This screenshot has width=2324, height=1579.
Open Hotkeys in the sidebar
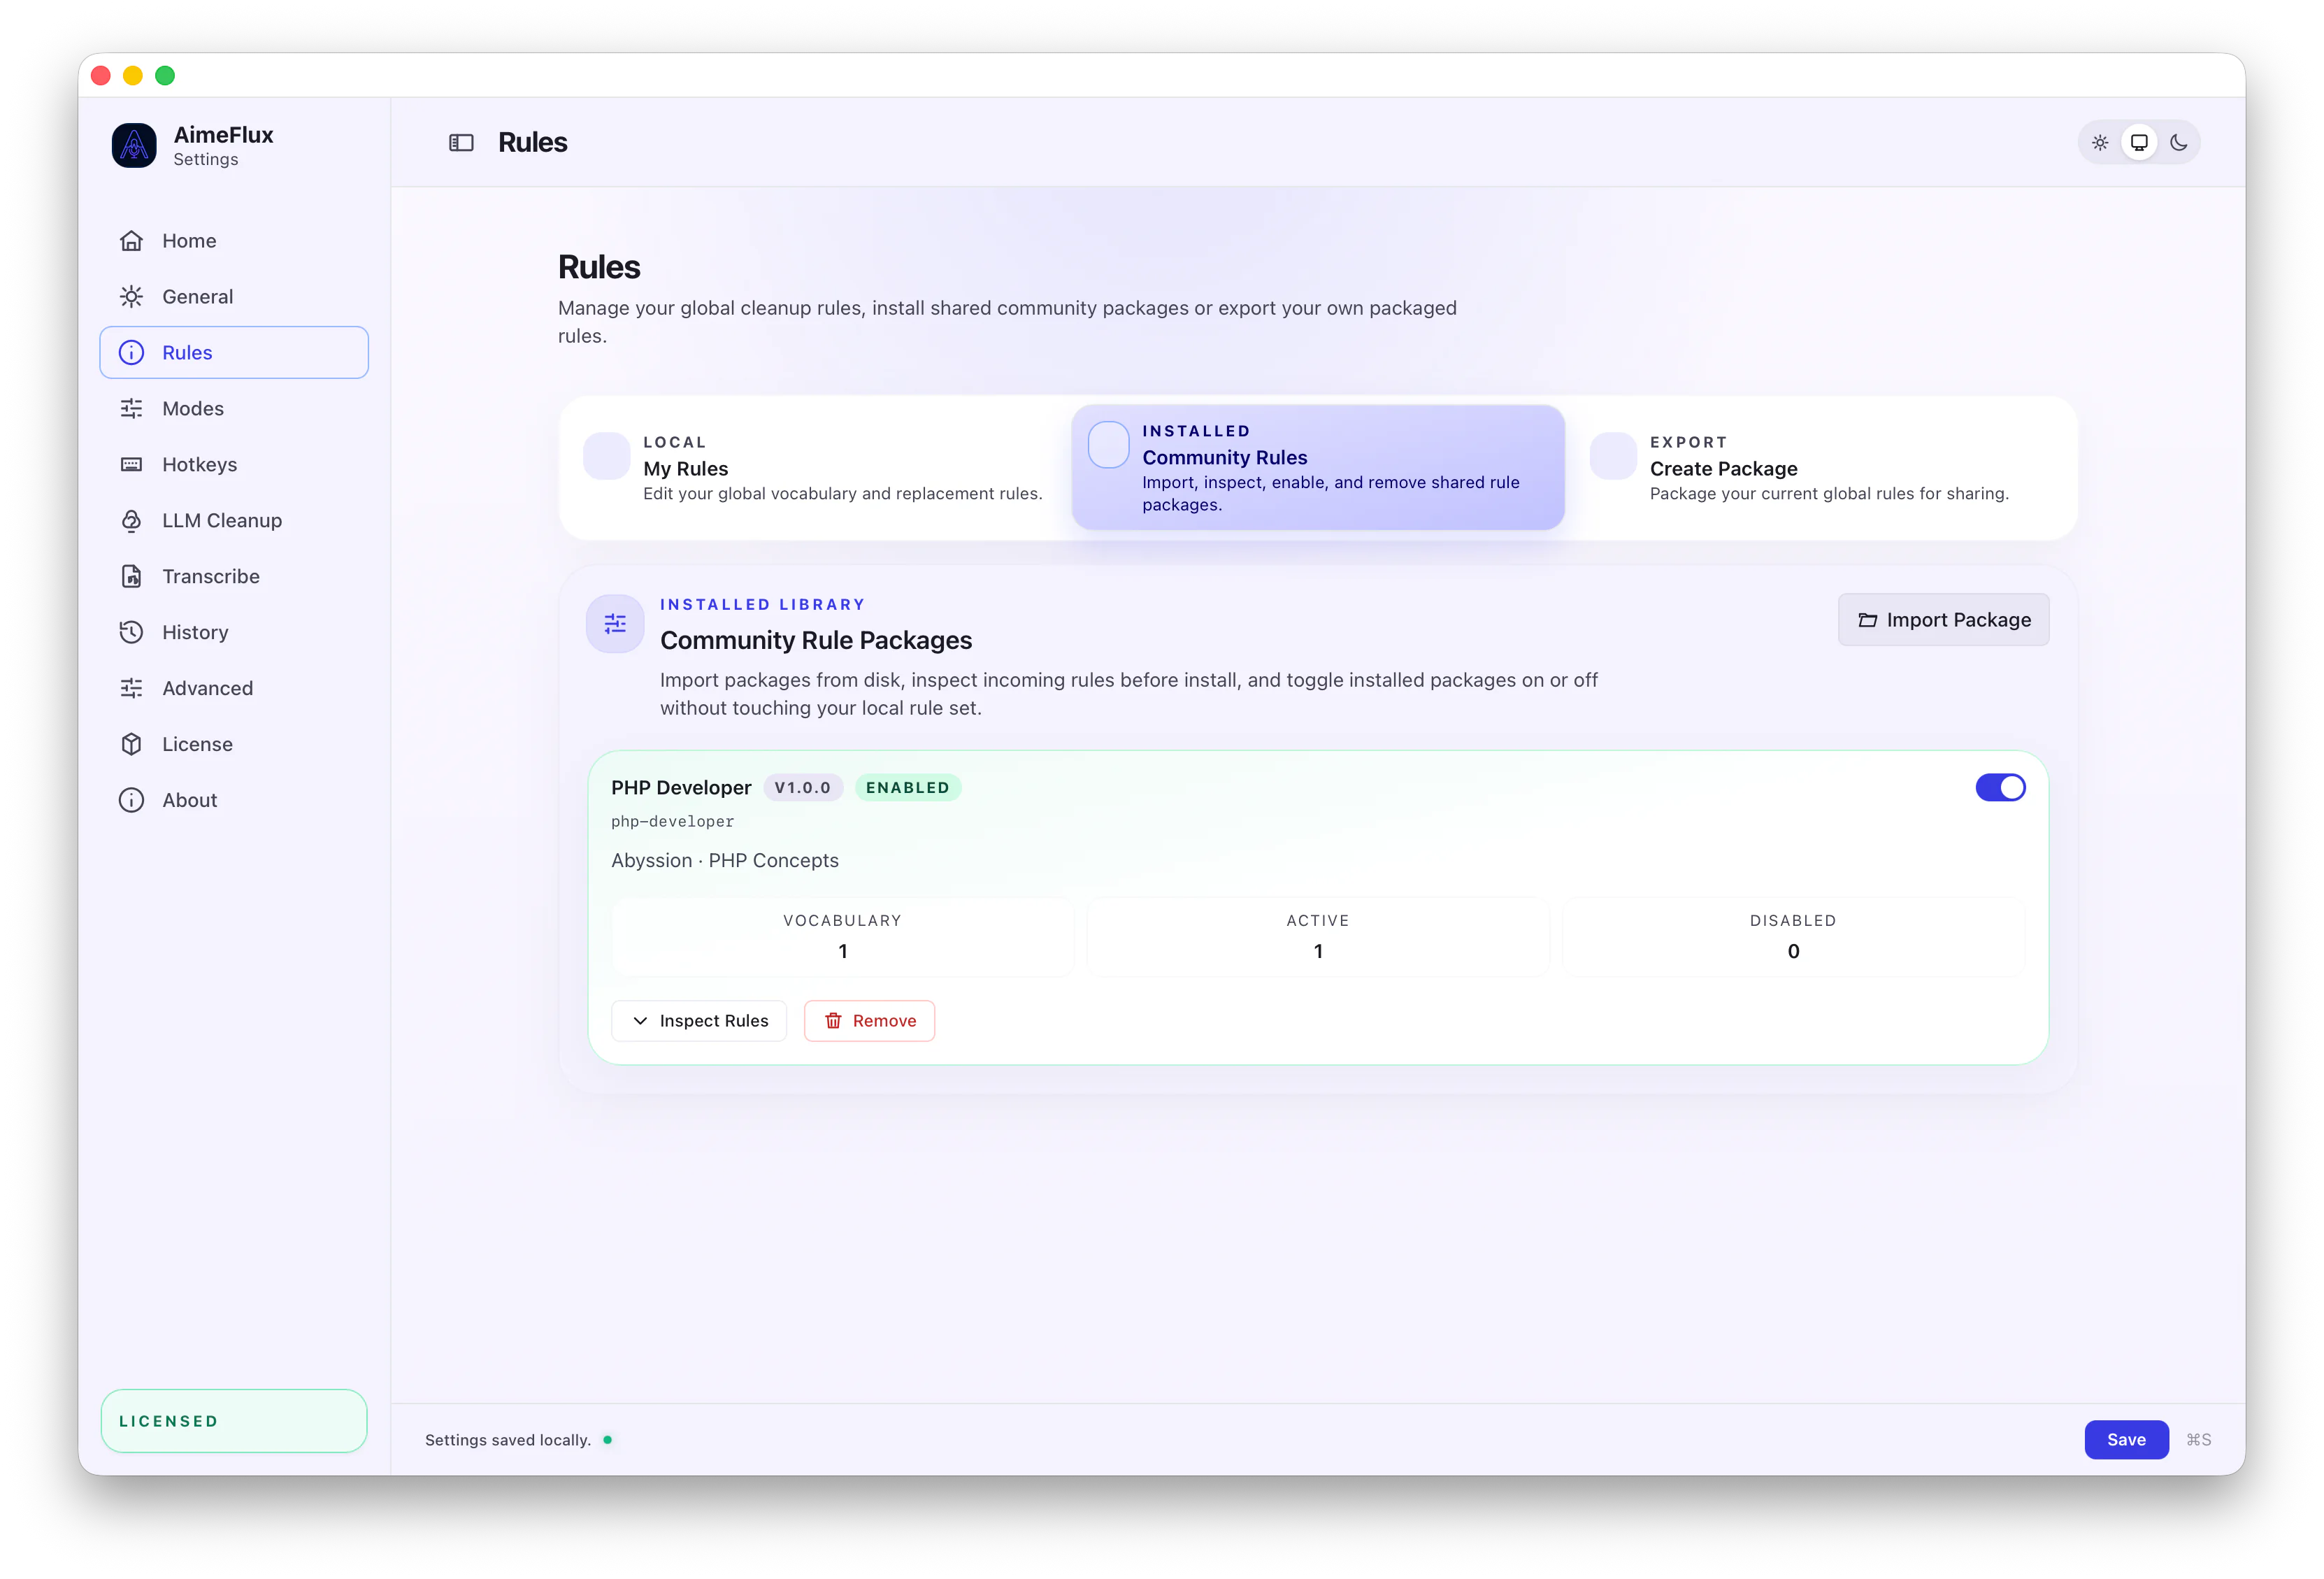point(234,465)
